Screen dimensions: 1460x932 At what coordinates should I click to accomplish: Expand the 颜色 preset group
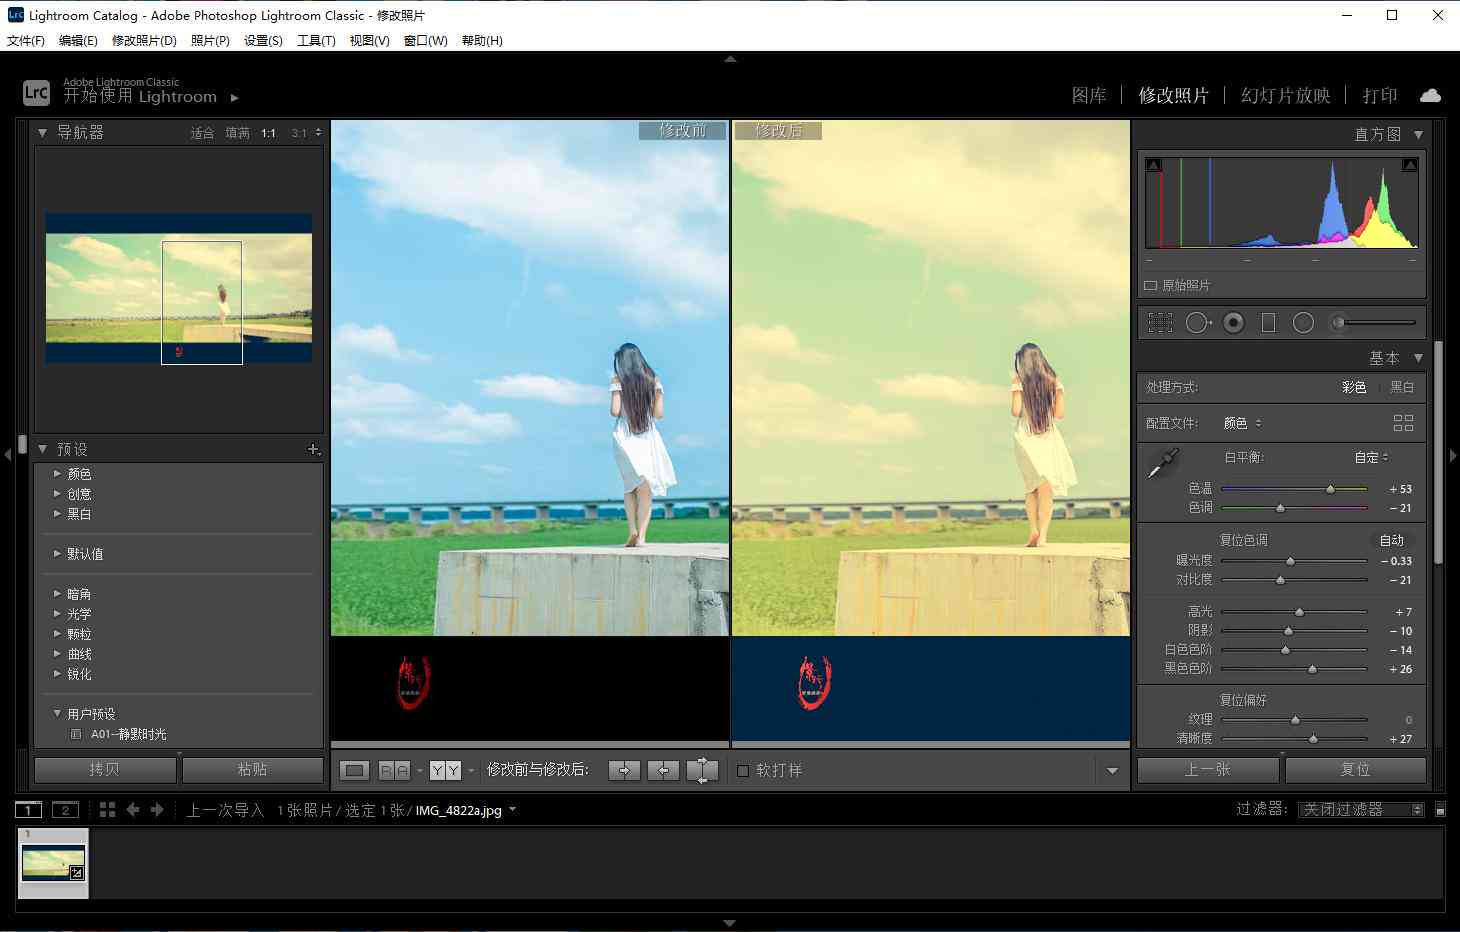(x=57, y=474)
